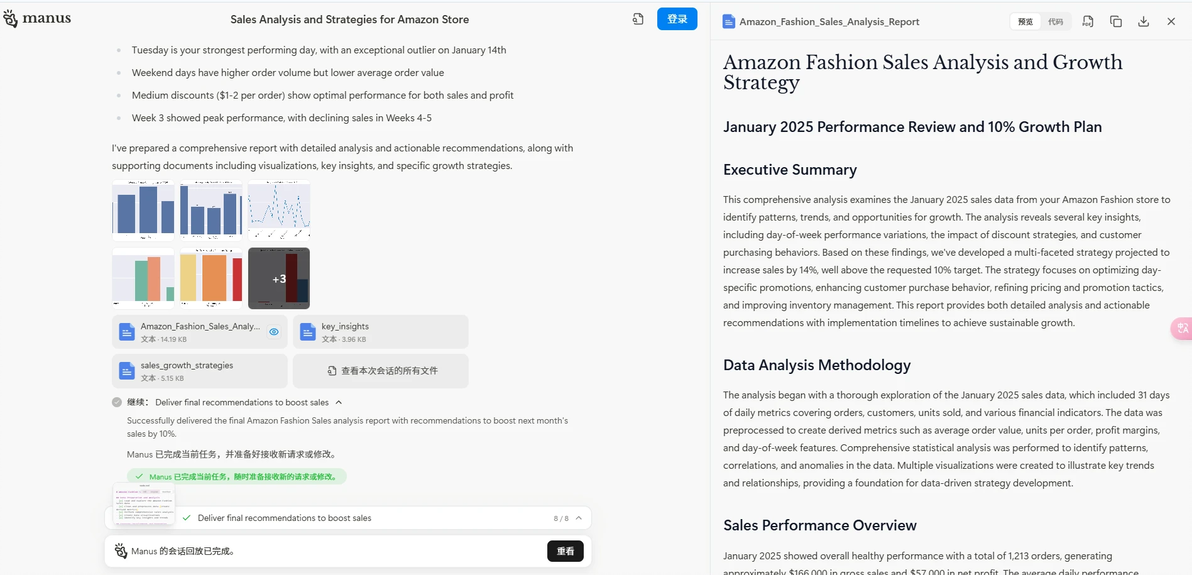Open the dotted line chart thumbnail
1192x575 pixels.
[279, 211]
